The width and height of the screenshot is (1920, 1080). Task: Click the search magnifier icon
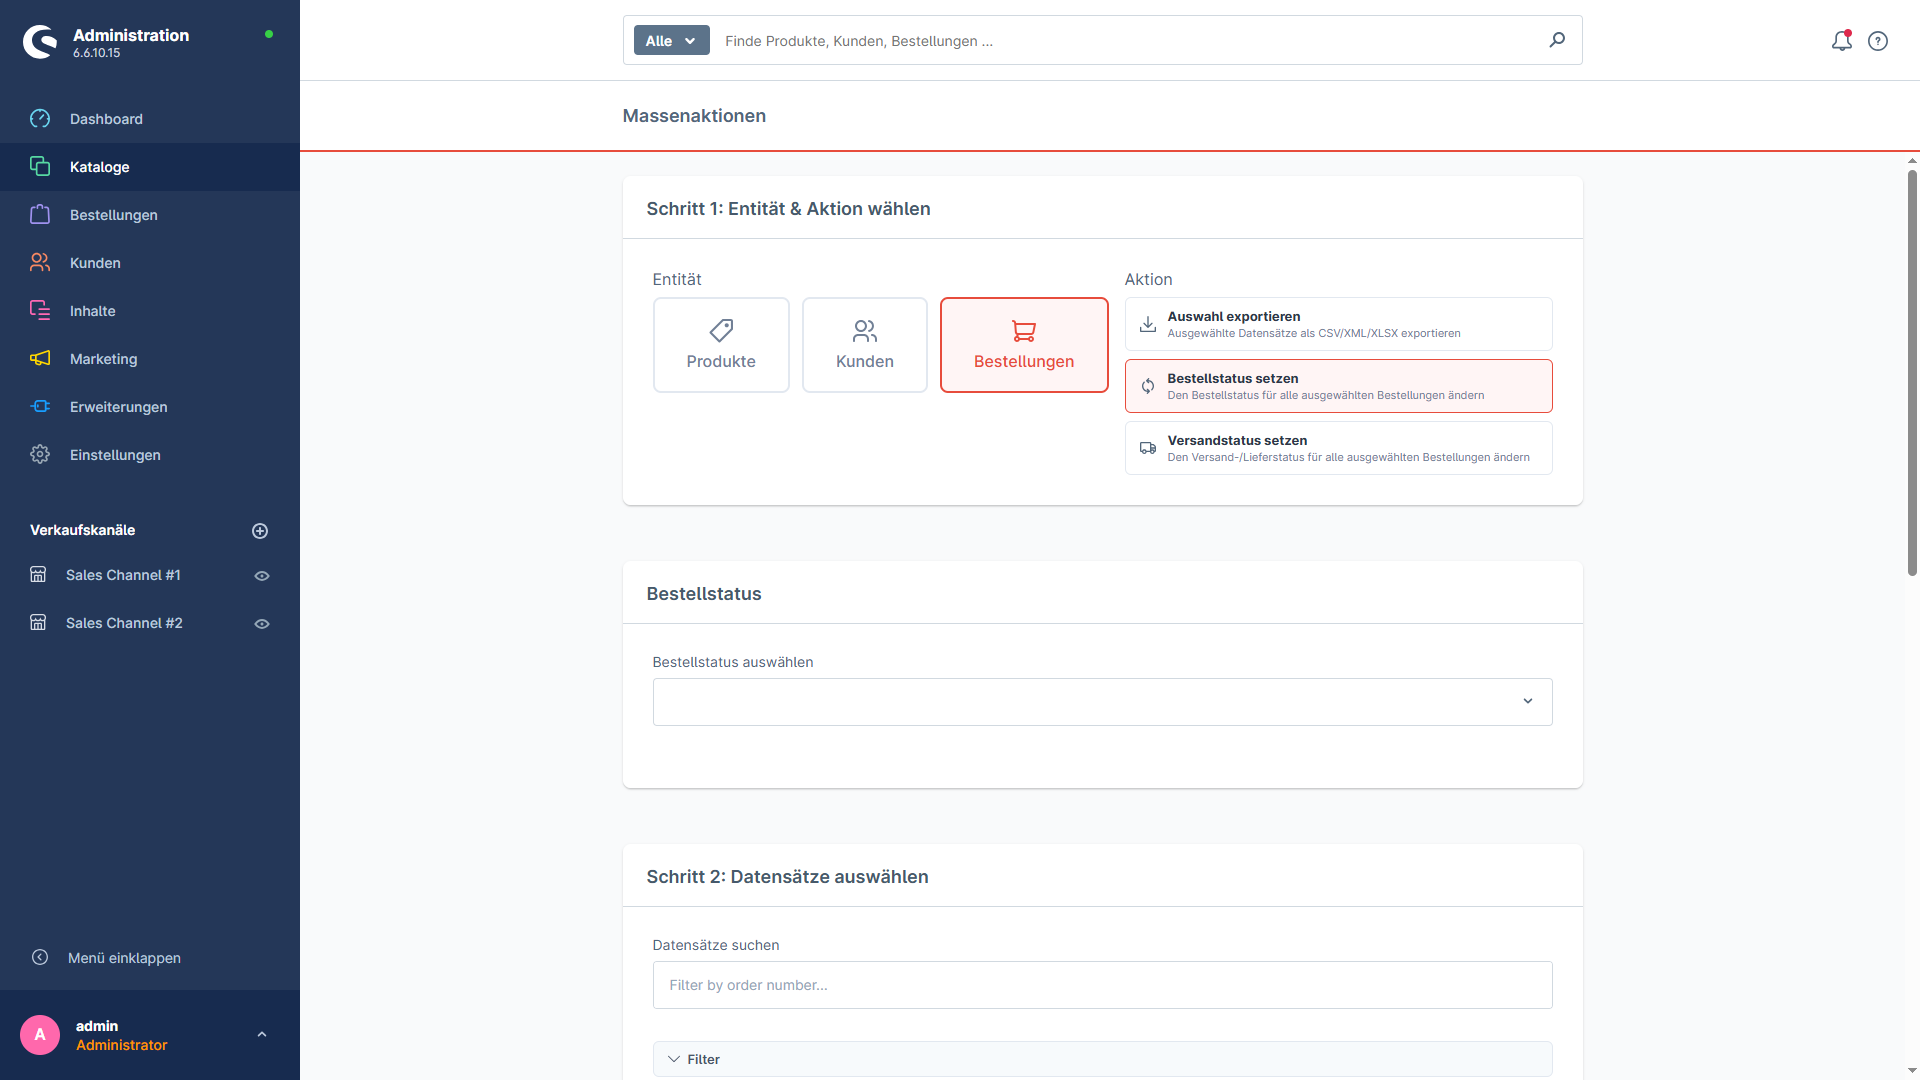[x=1557, y=40]
